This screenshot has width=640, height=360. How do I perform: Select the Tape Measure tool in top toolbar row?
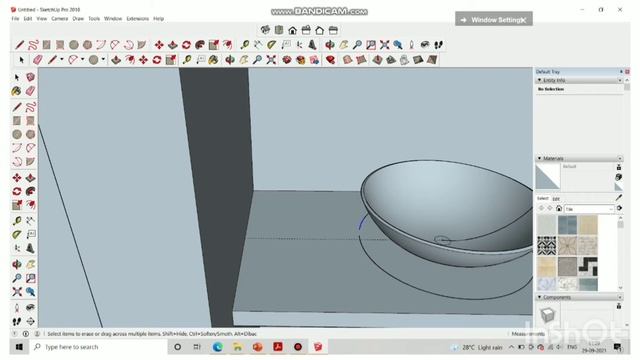click(244, 45)
